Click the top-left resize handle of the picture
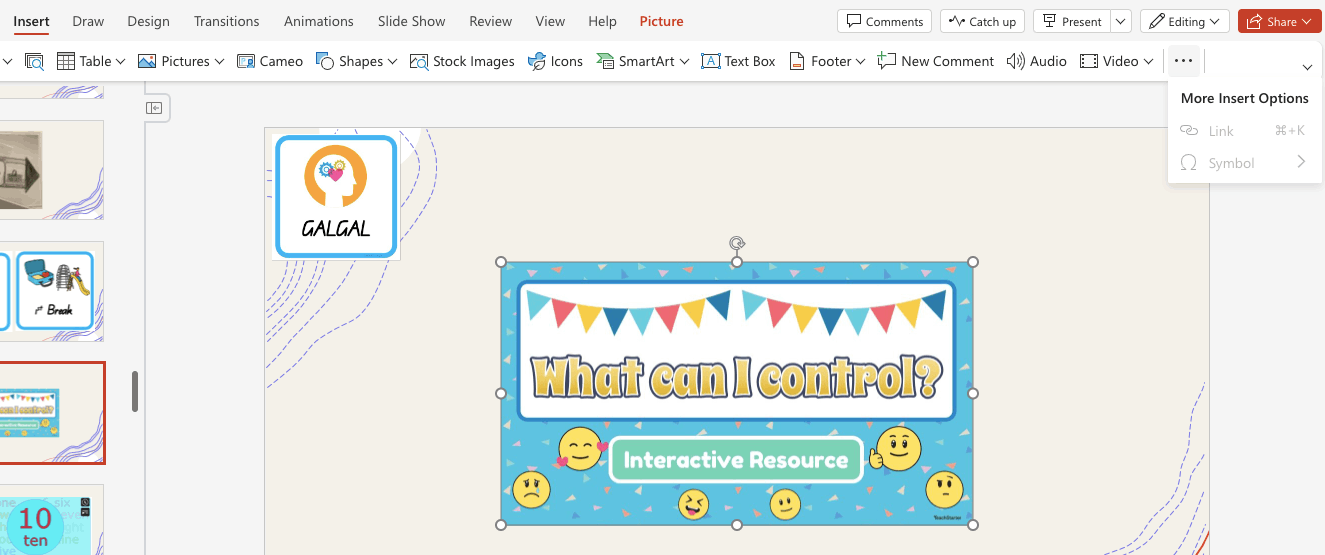This screenshot has width=1325, height=555. (x=501, y=262)
